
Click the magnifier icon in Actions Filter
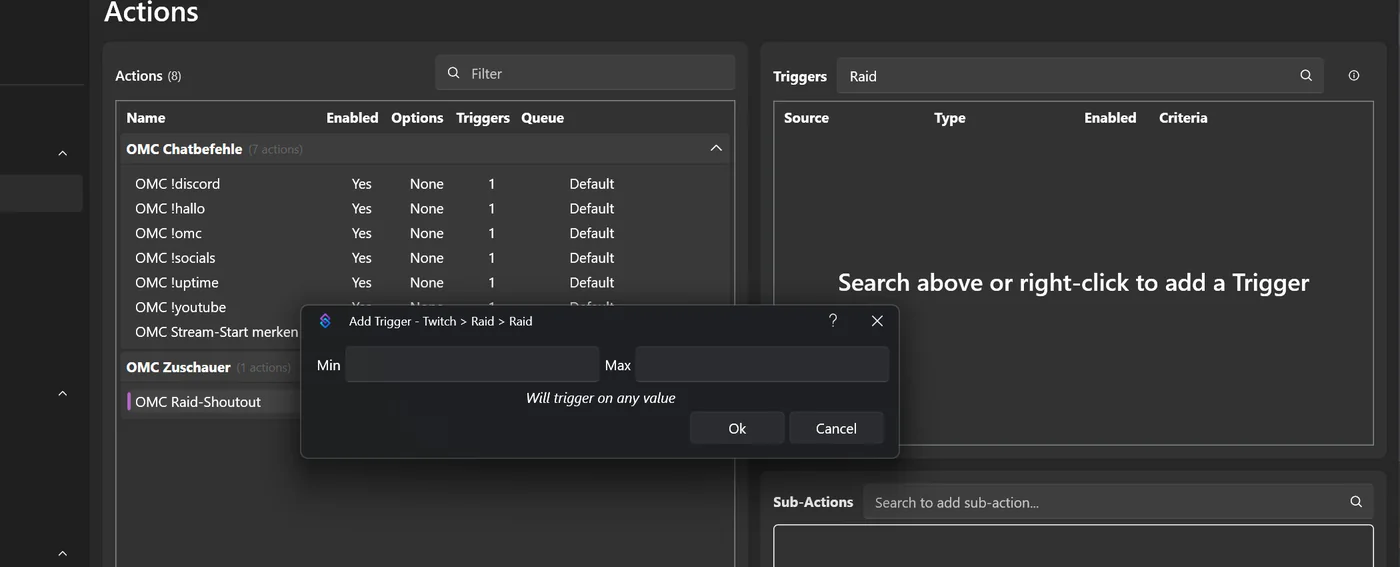click(454, 73)
